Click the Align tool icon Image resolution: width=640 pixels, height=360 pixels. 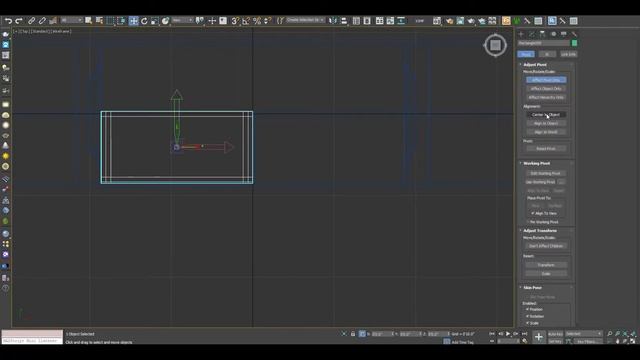tap(344, 21)
